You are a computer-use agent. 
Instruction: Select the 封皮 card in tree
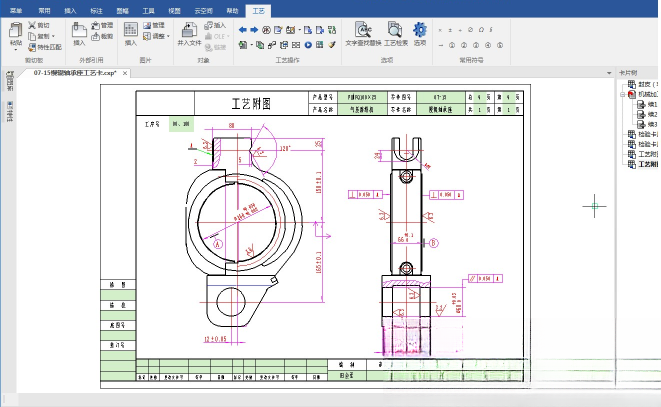point(643,84)
